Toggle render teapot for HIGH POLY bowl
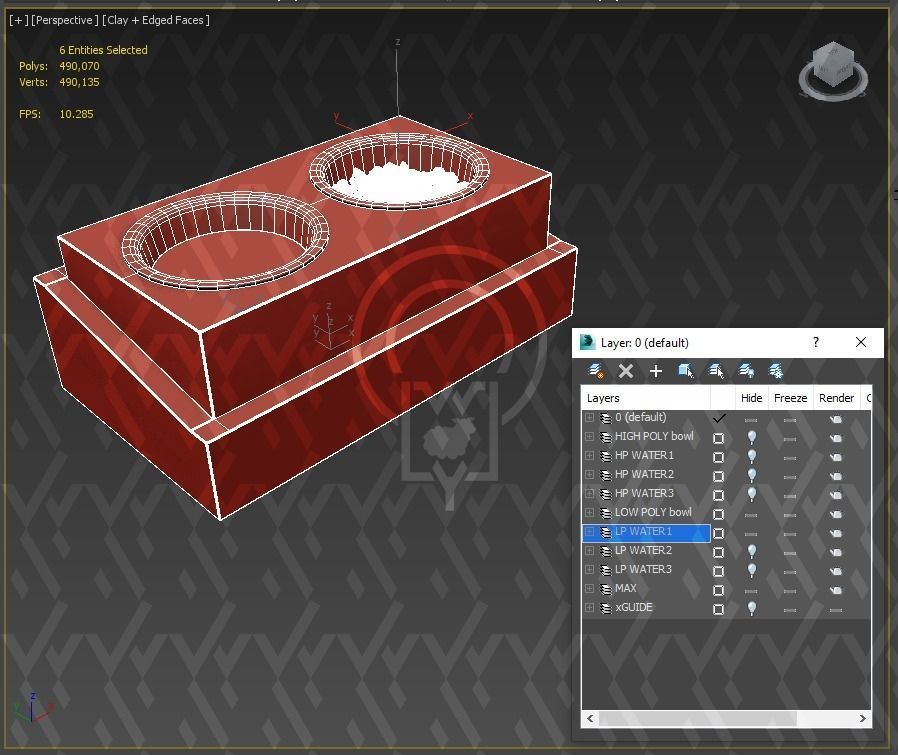The image size is (898, 755). 836,438
